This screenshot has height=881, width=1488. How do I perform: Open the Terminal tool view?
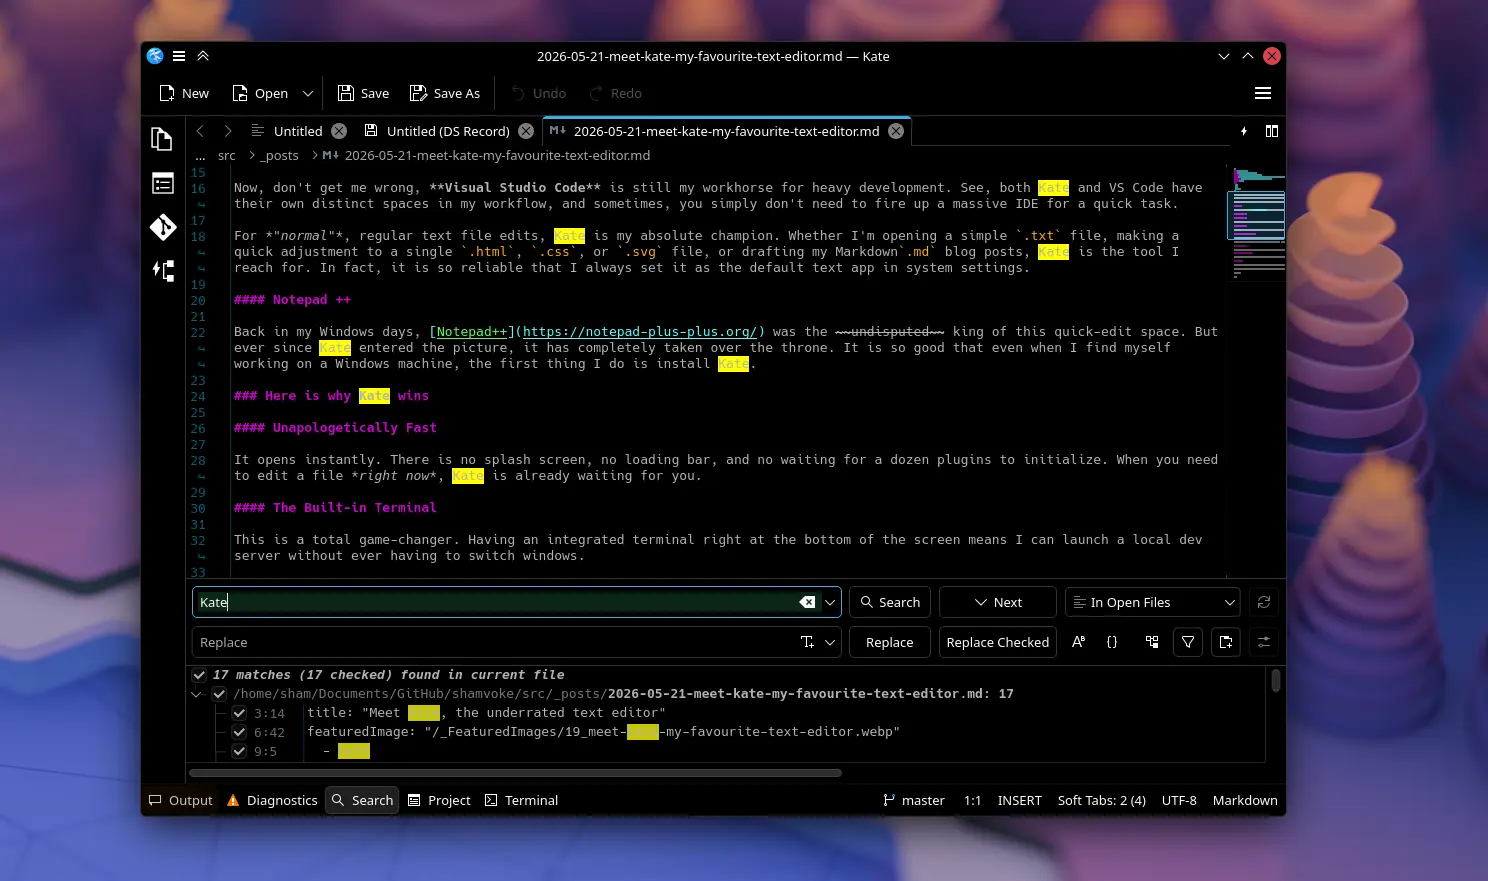point(522,800)
